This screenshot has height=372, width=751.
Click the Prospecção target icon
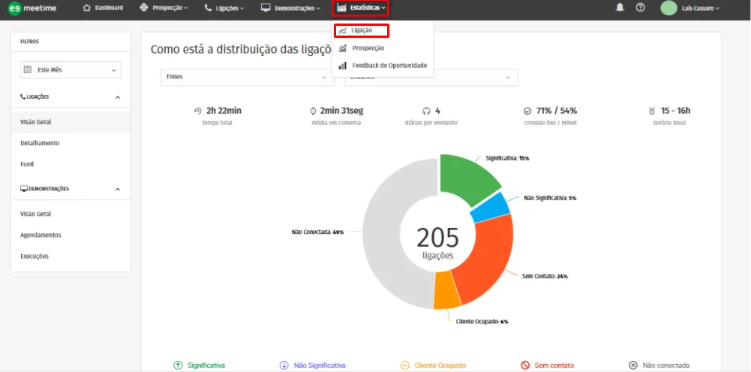[144, 8]
